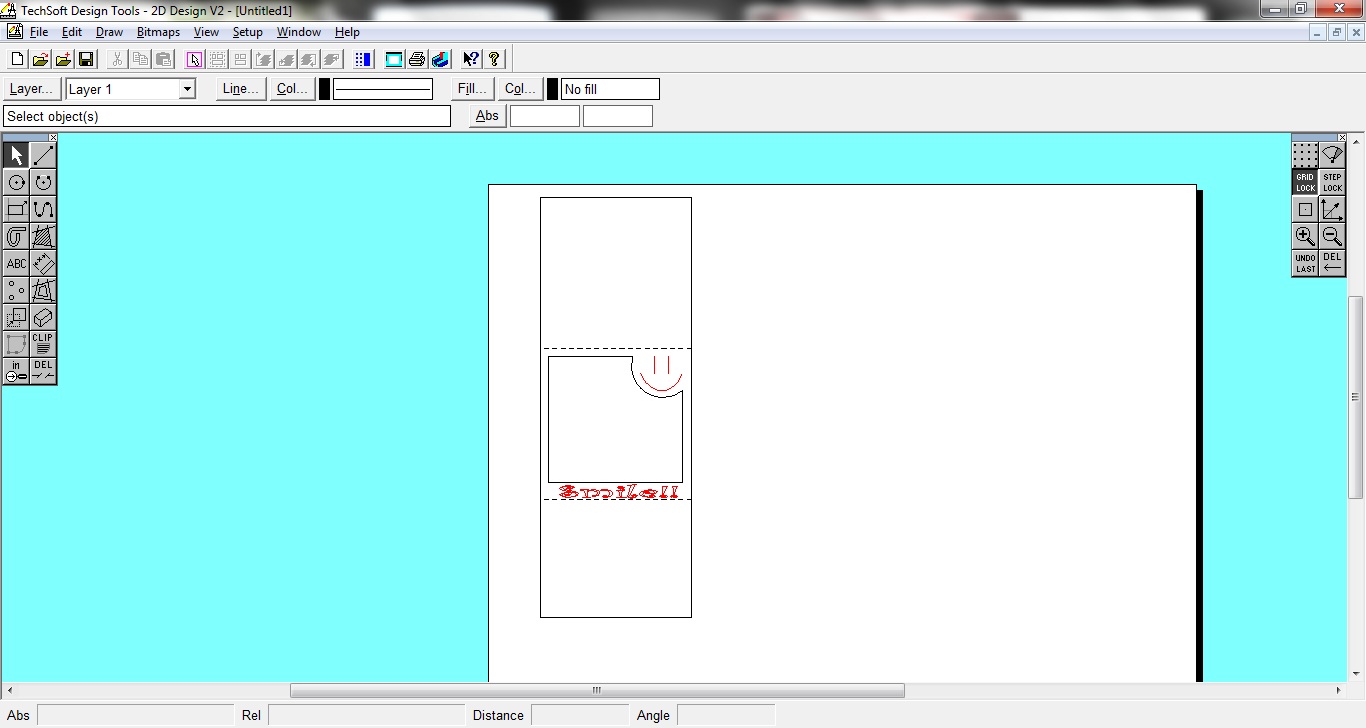This screenshot has height=728, width=1366.
Task: Save the drawing with floppy icon
Action: (x=86, y=59)
